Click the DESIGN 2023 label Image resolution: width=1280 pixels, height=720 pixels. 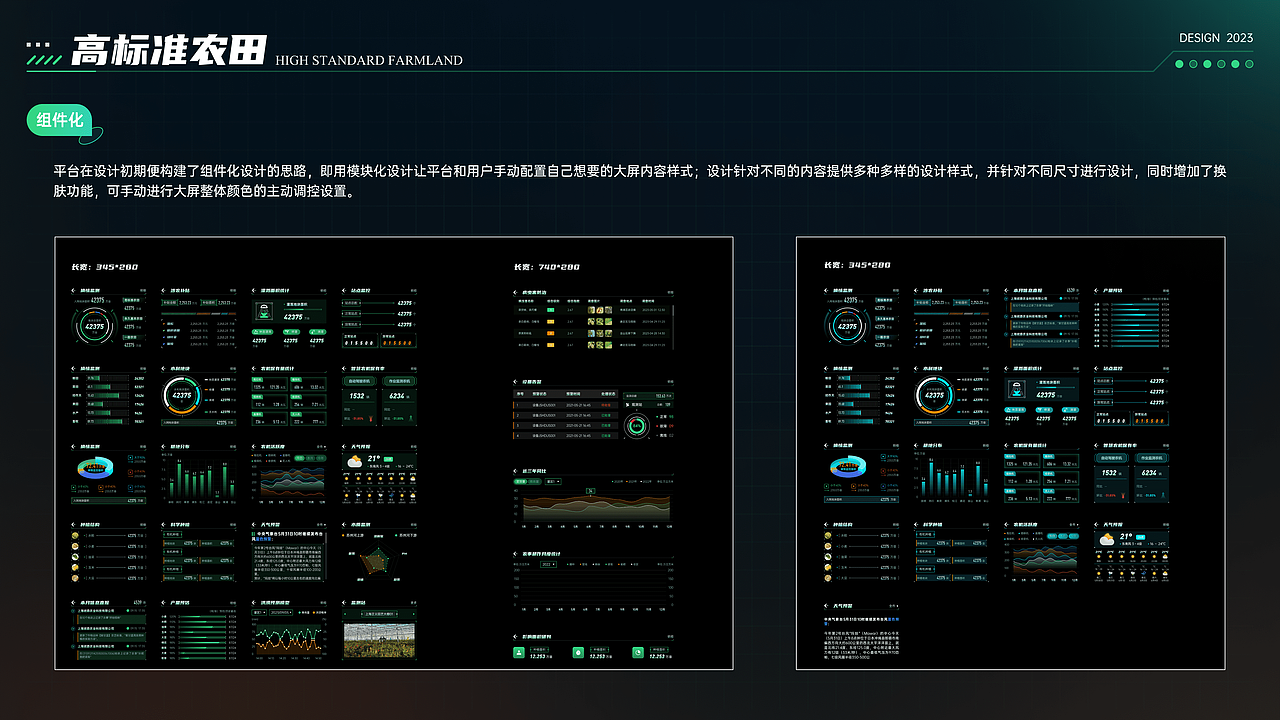1215,38
